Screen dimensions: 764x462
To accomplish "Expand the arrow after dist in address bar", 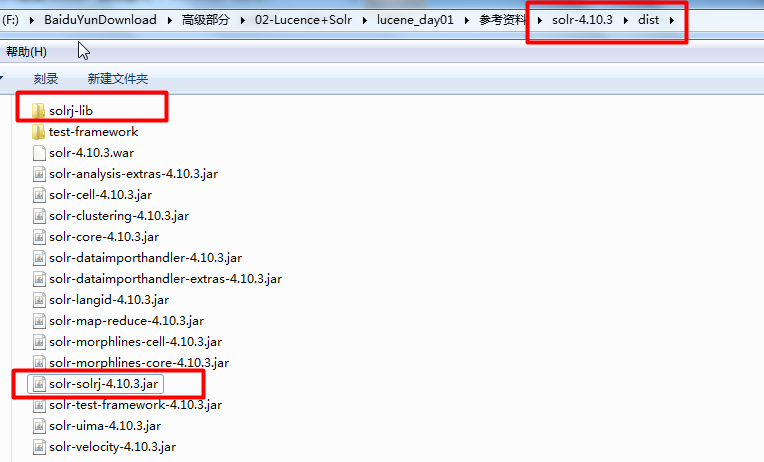I will point(672,20).
